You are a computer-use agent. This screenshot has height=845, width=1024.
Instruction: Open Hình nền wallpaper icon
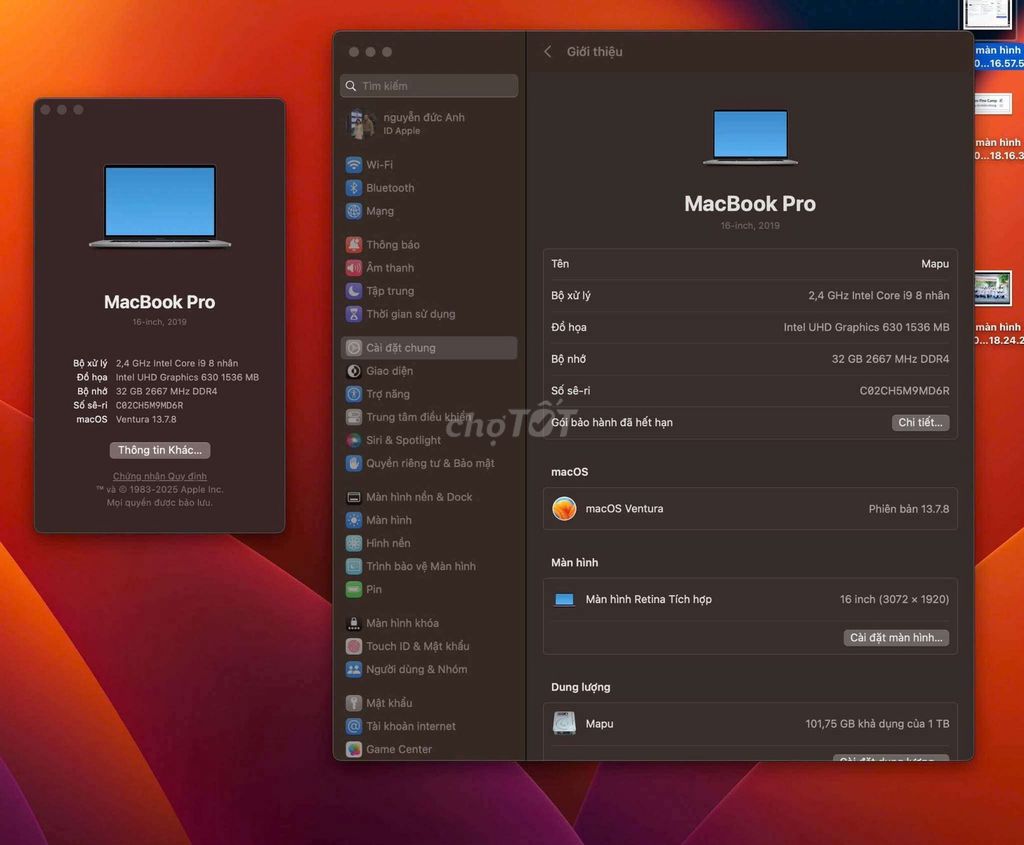point(353,543)
